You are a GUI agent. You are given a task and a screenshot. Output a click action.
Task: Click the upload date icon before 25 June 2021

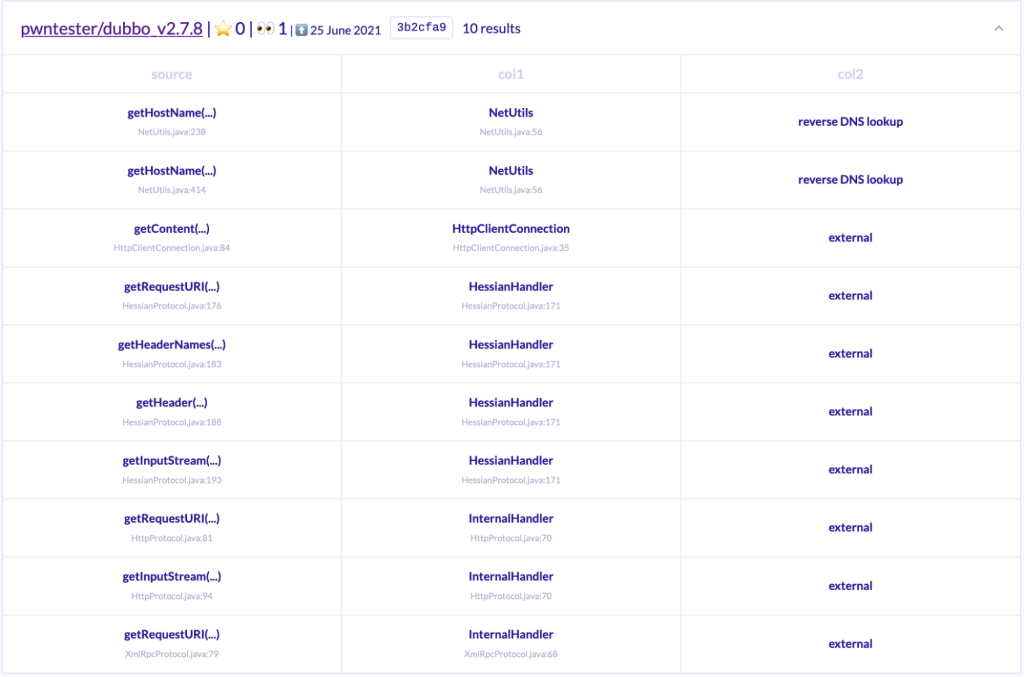pyautogui.click(x=300, y=30)
